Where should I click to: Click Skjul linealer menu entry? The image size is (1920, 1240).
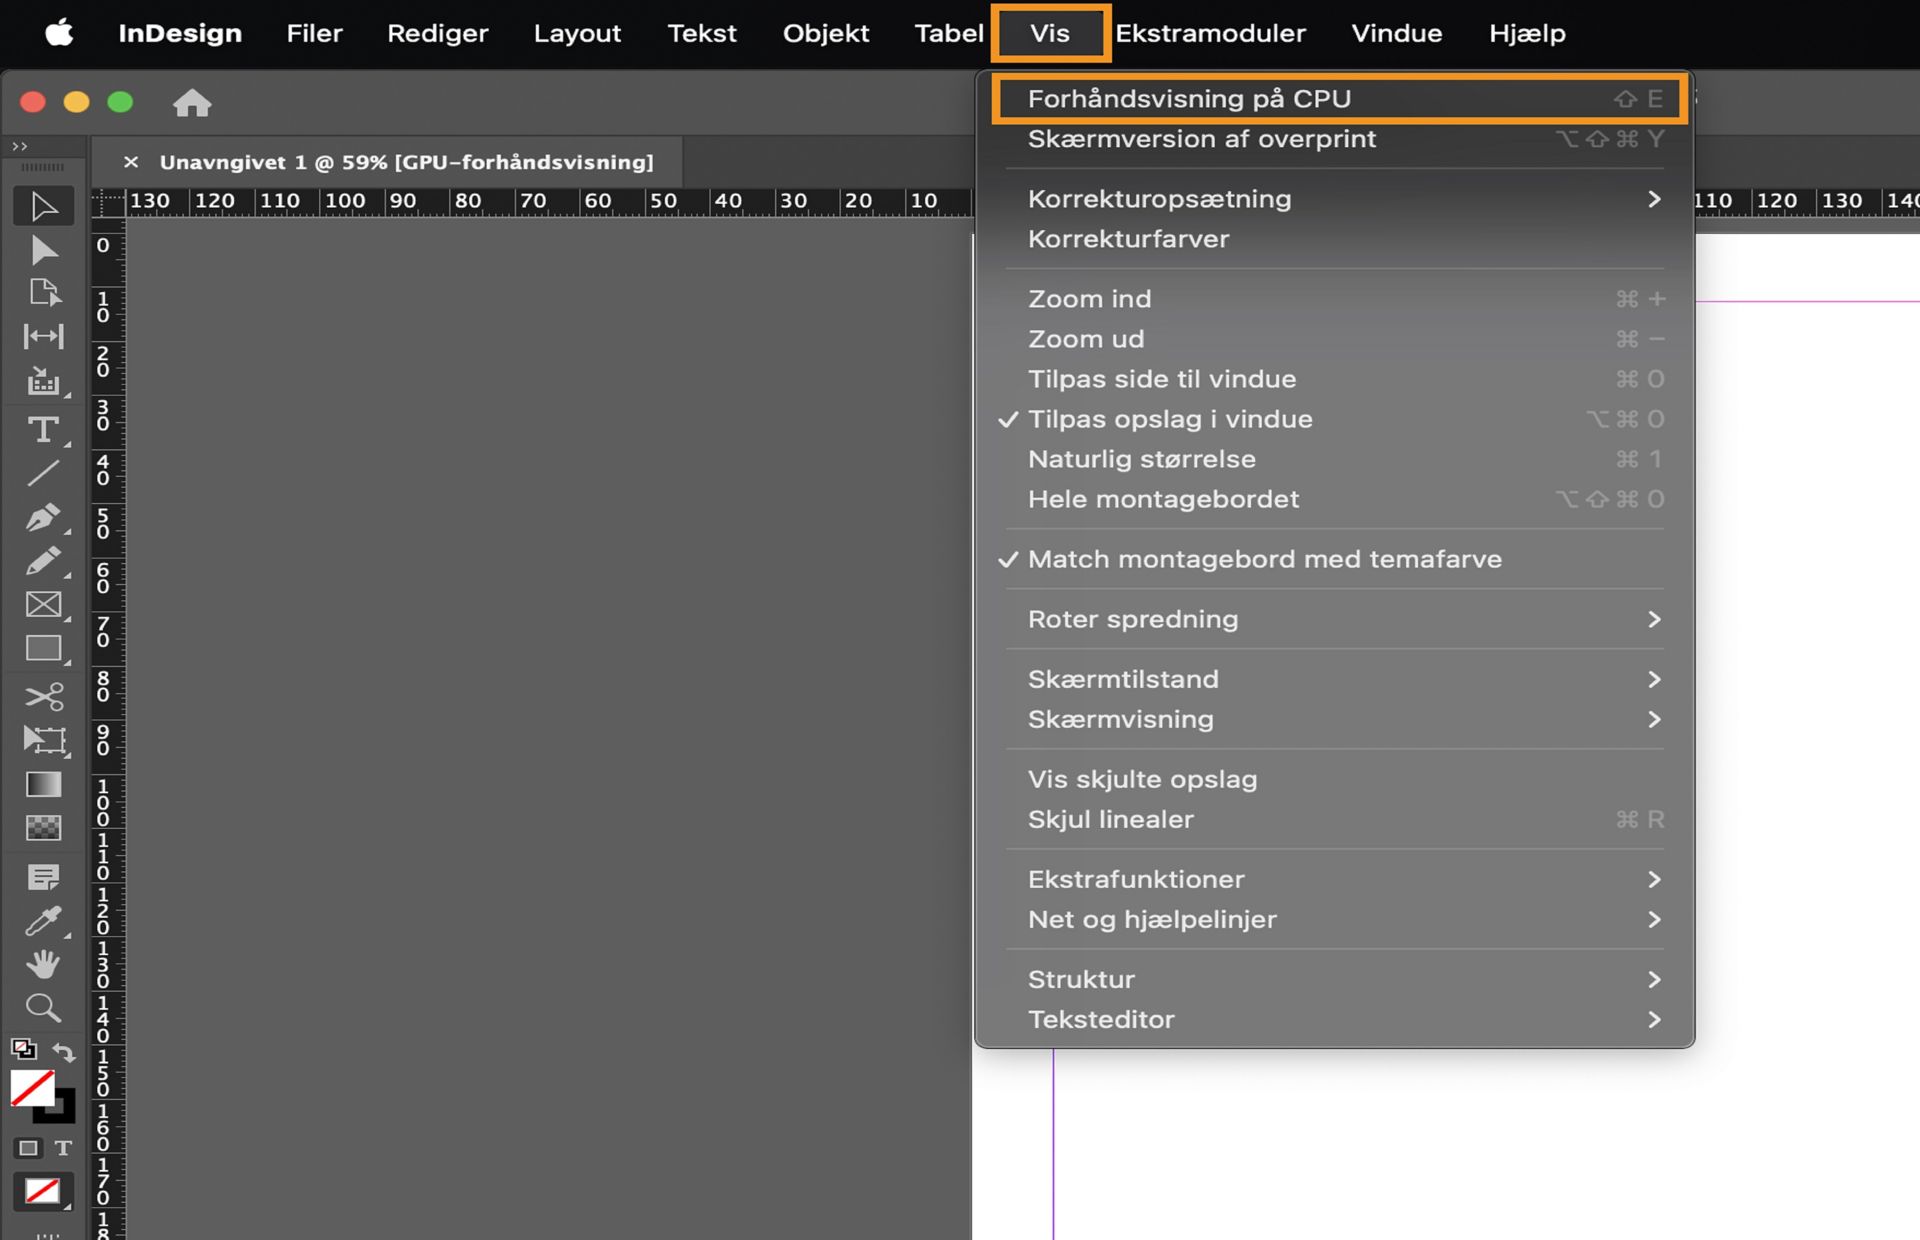click(1110, 819)
